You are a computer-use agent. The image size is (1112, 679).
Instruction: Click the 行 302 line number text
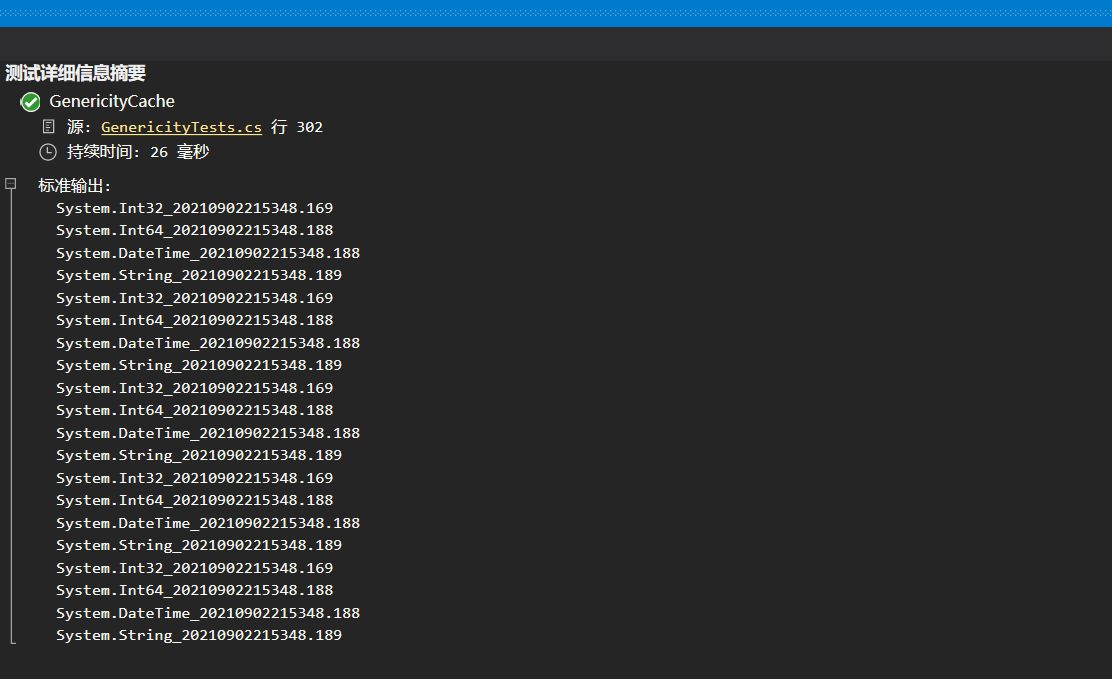[297, 127]
